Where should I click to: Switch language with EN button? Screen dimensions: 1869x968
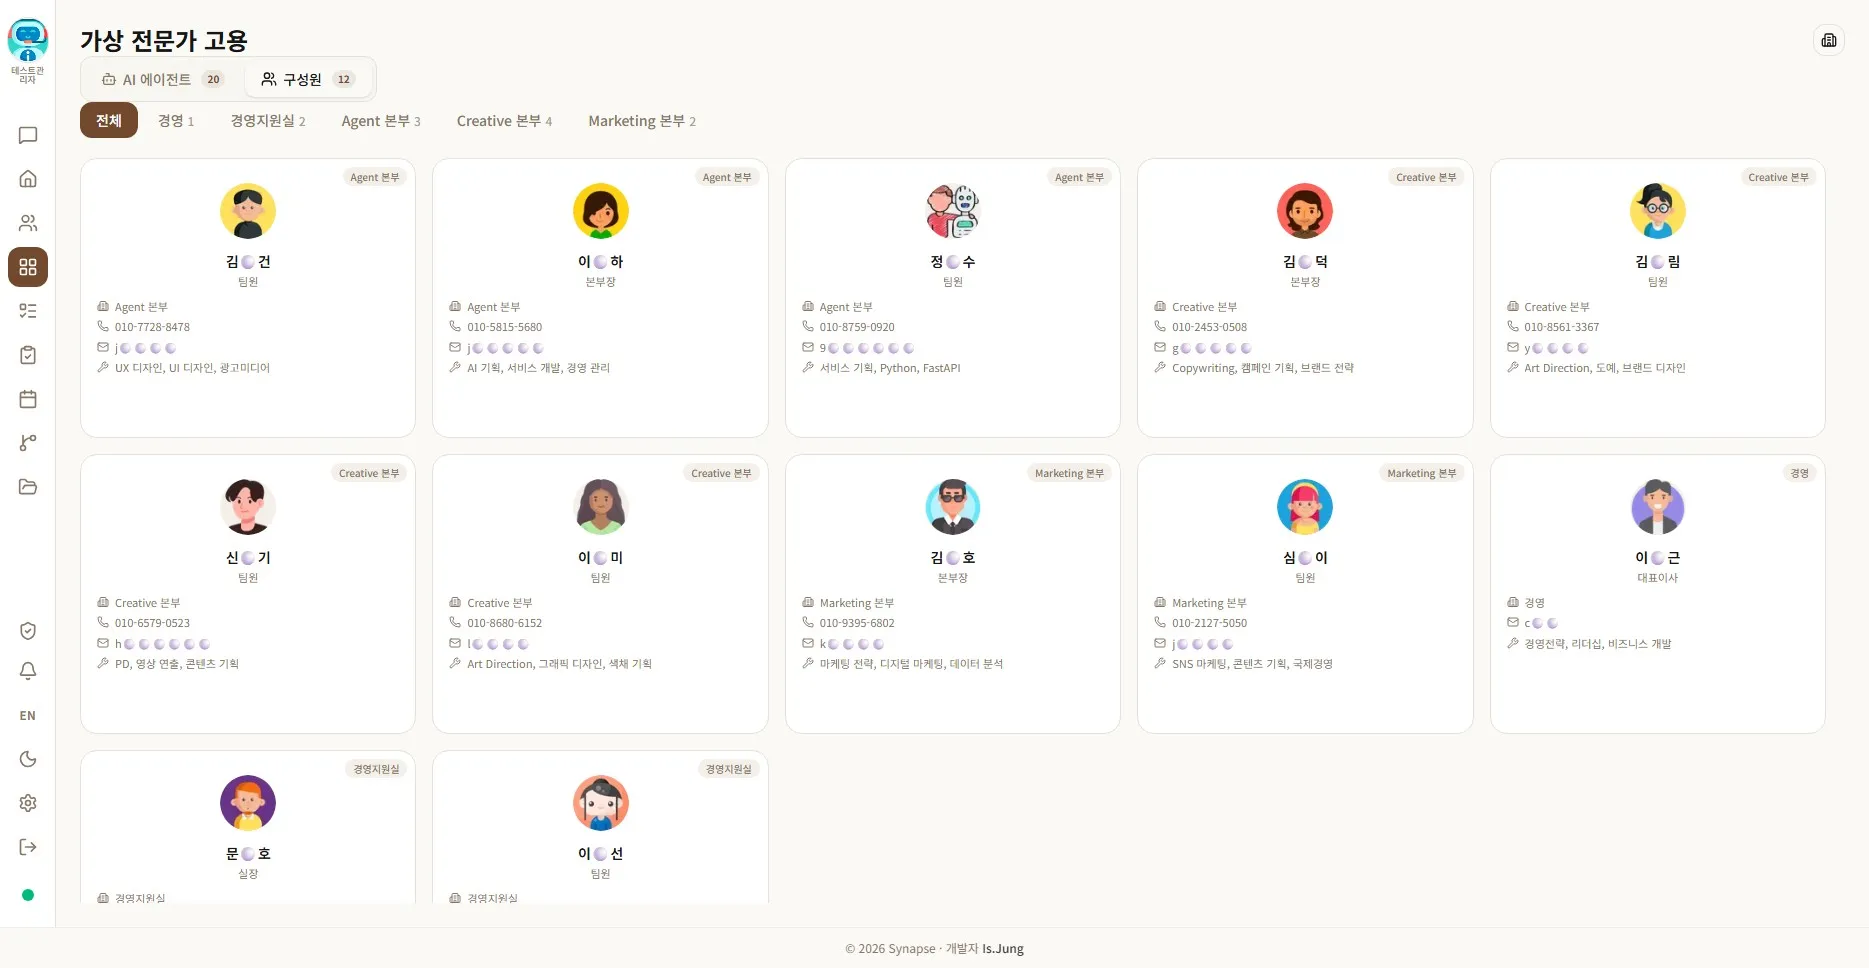coord(28,716)
